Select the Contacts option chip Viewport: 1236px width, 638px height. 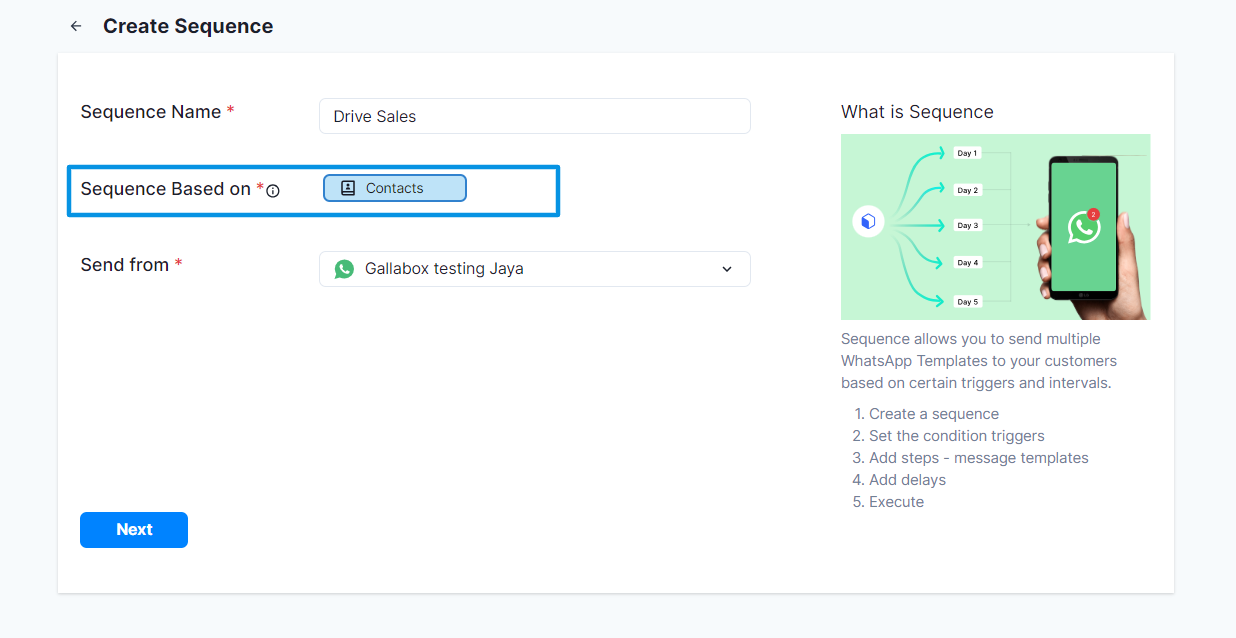point(395,188)
